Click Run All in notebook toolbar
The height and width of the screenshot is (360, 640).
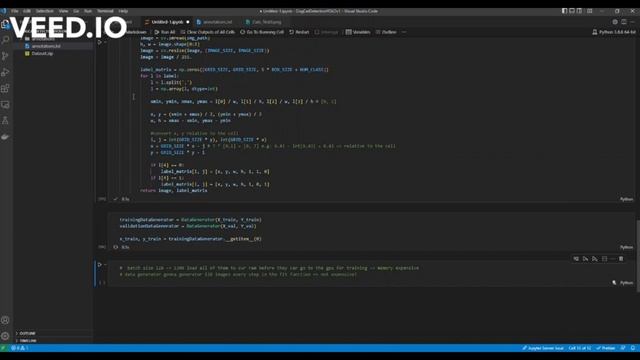[164, 32]
